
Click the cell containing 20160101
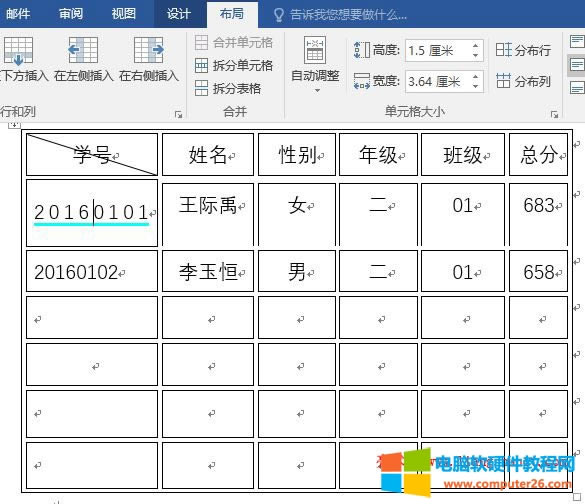click(x=92, y=213)
